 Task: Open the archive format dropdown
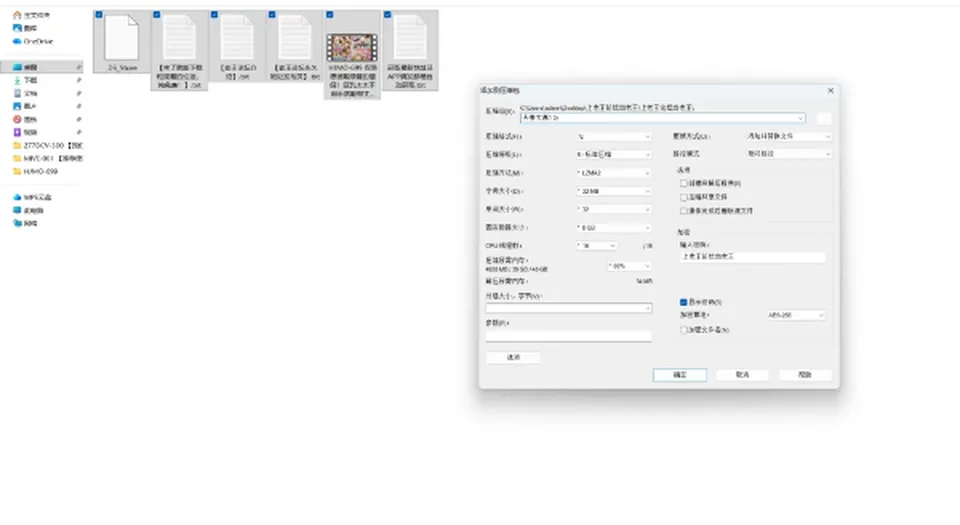click(x=613, y=136)
